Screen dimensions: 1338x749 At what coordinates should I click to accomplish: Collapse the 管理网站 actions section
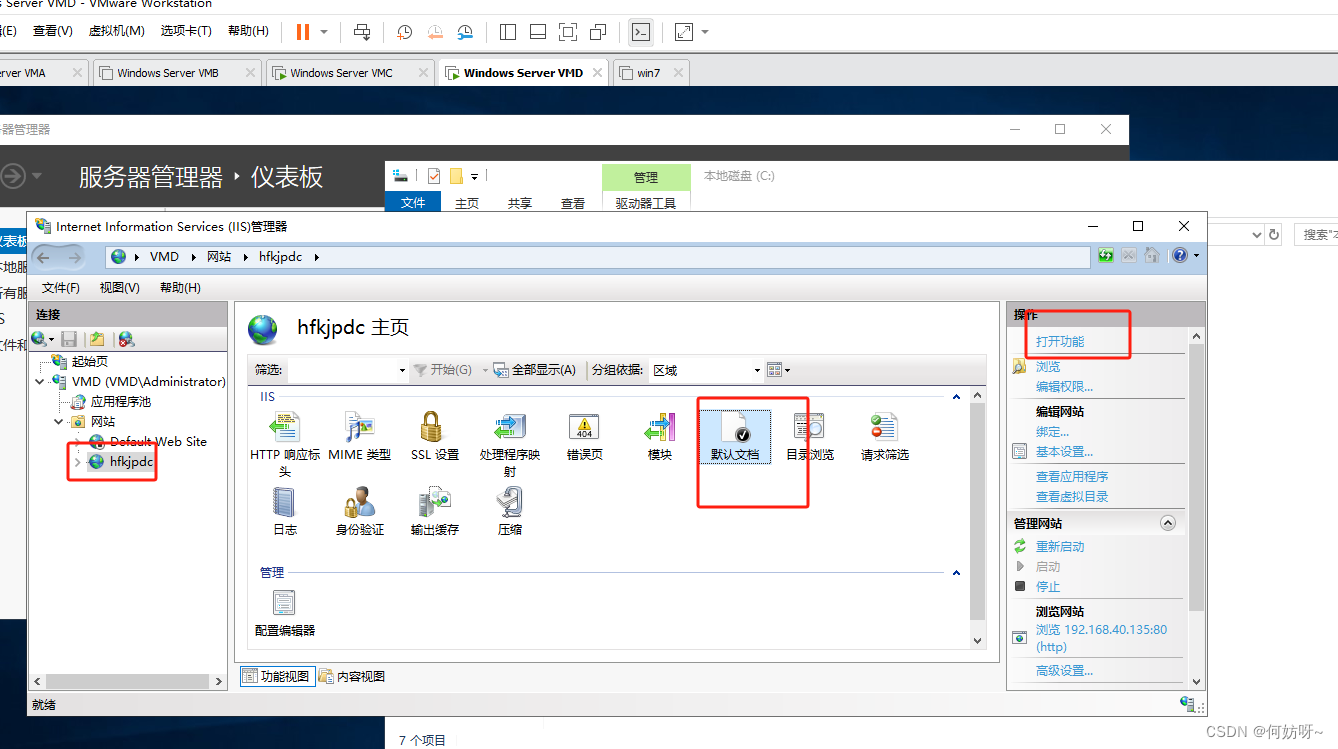(1167, 523)
